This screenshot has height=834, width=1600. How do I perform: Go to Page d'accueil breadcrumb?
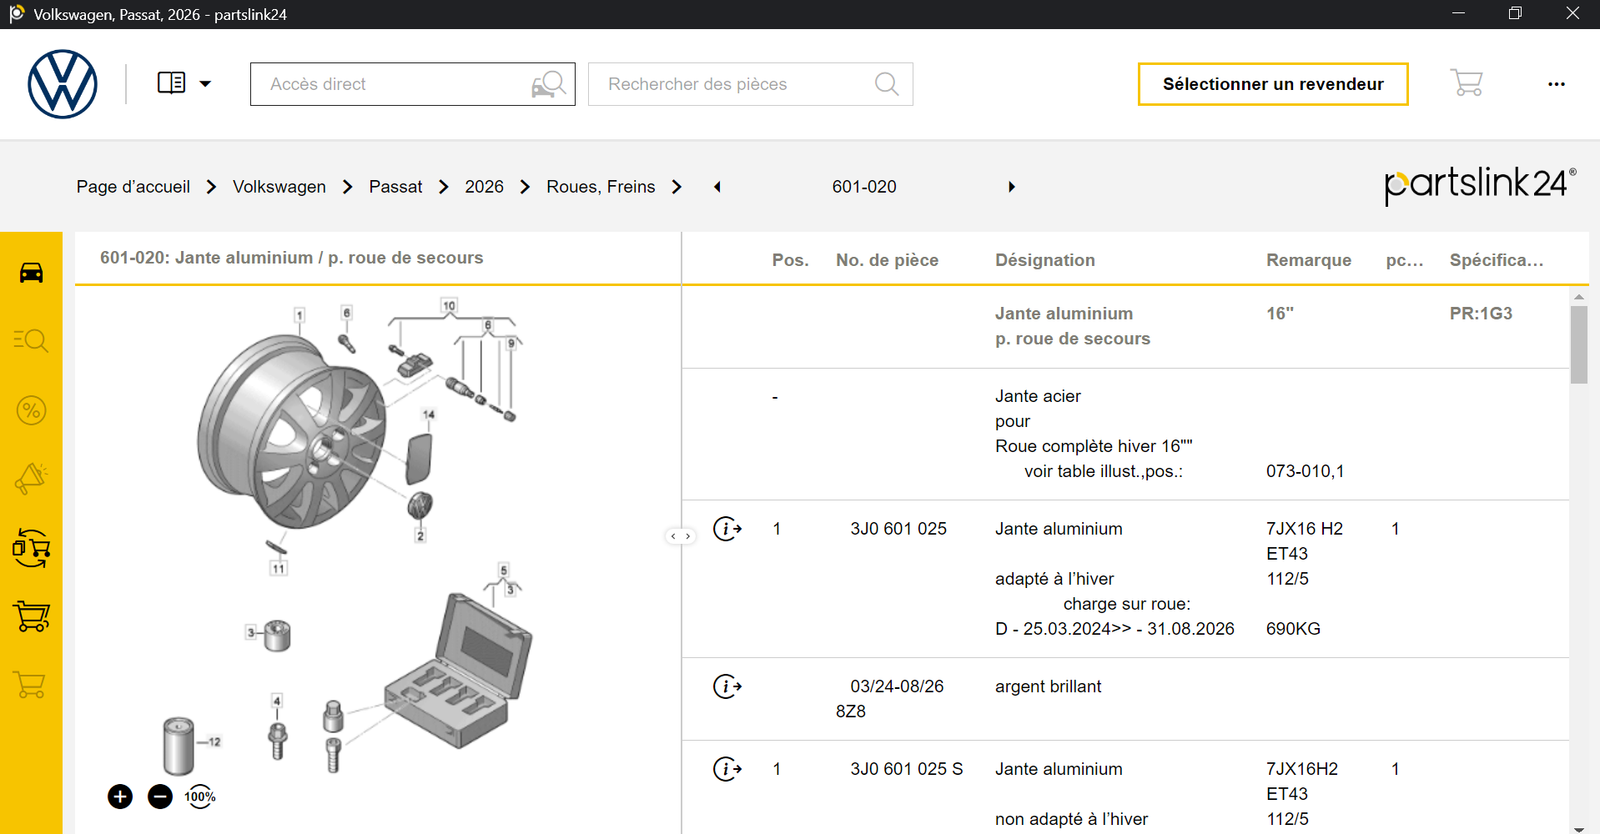pos(133,187)
